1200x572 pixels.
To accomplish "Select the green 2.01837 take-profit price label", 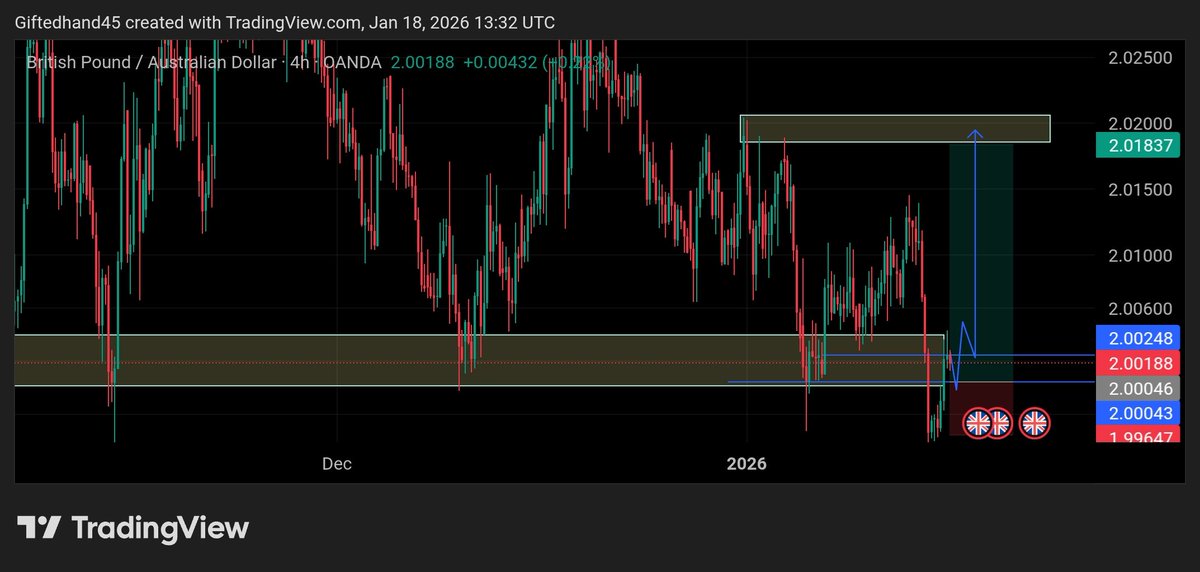I will click(x=1138, y=146).
